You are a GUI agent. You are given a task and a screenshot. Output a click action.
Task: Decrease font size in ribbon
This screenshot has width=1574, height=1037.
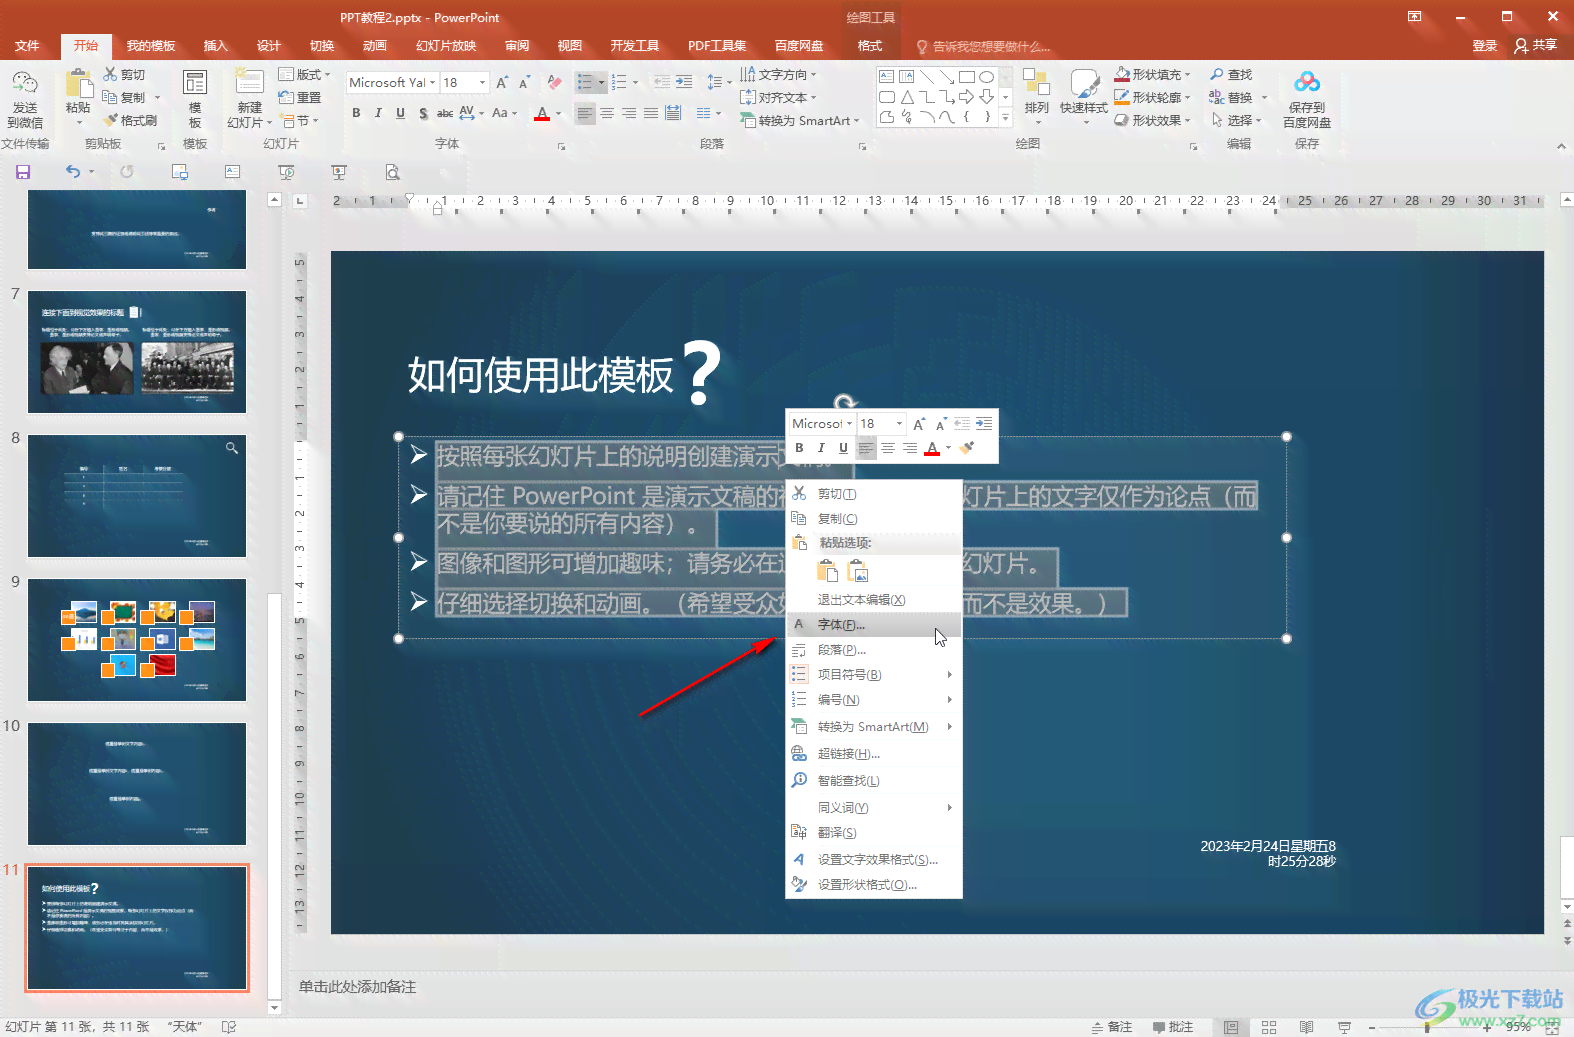pos(524,83)
